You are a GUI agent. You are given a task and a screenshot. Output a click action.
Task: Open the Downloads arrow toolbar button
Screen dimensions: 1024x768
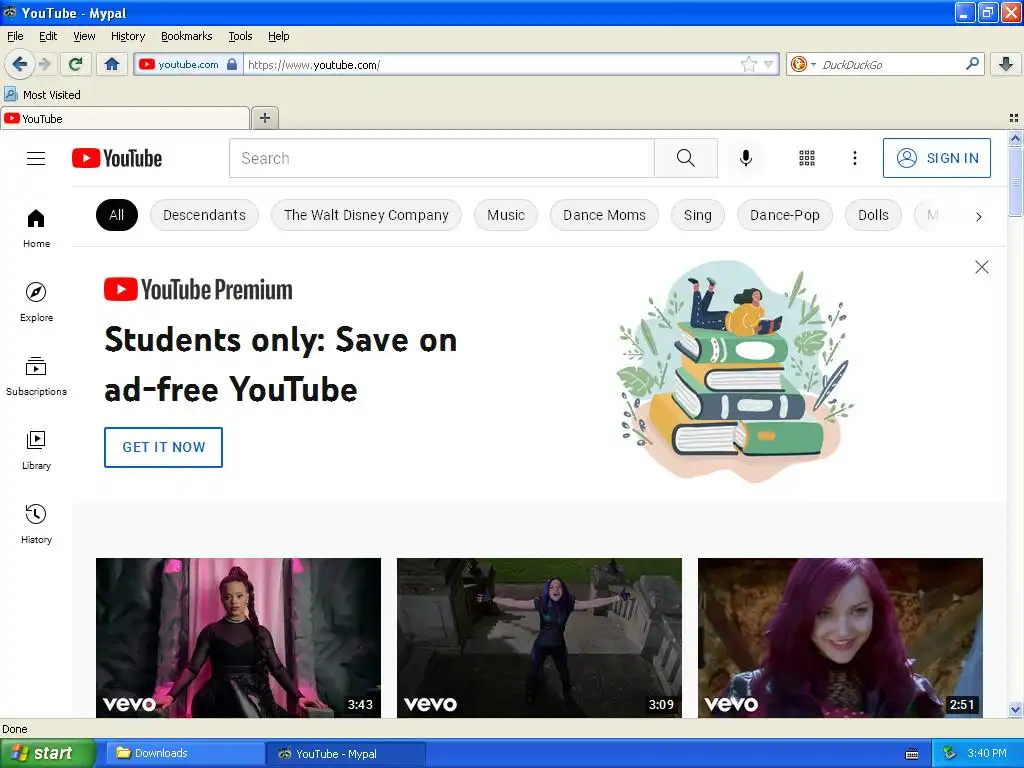1006,64
